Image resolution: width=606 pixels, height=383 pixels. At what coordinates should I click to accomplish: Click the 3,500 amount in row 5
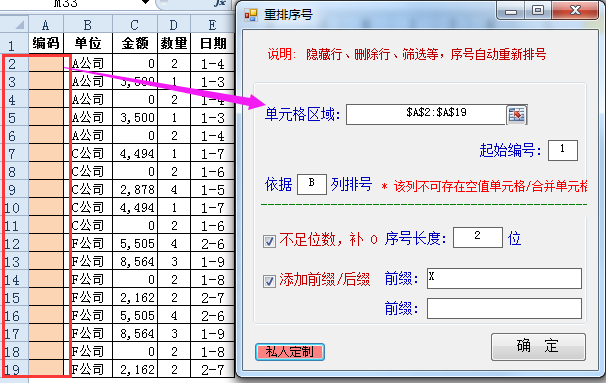tap(135, 117)
